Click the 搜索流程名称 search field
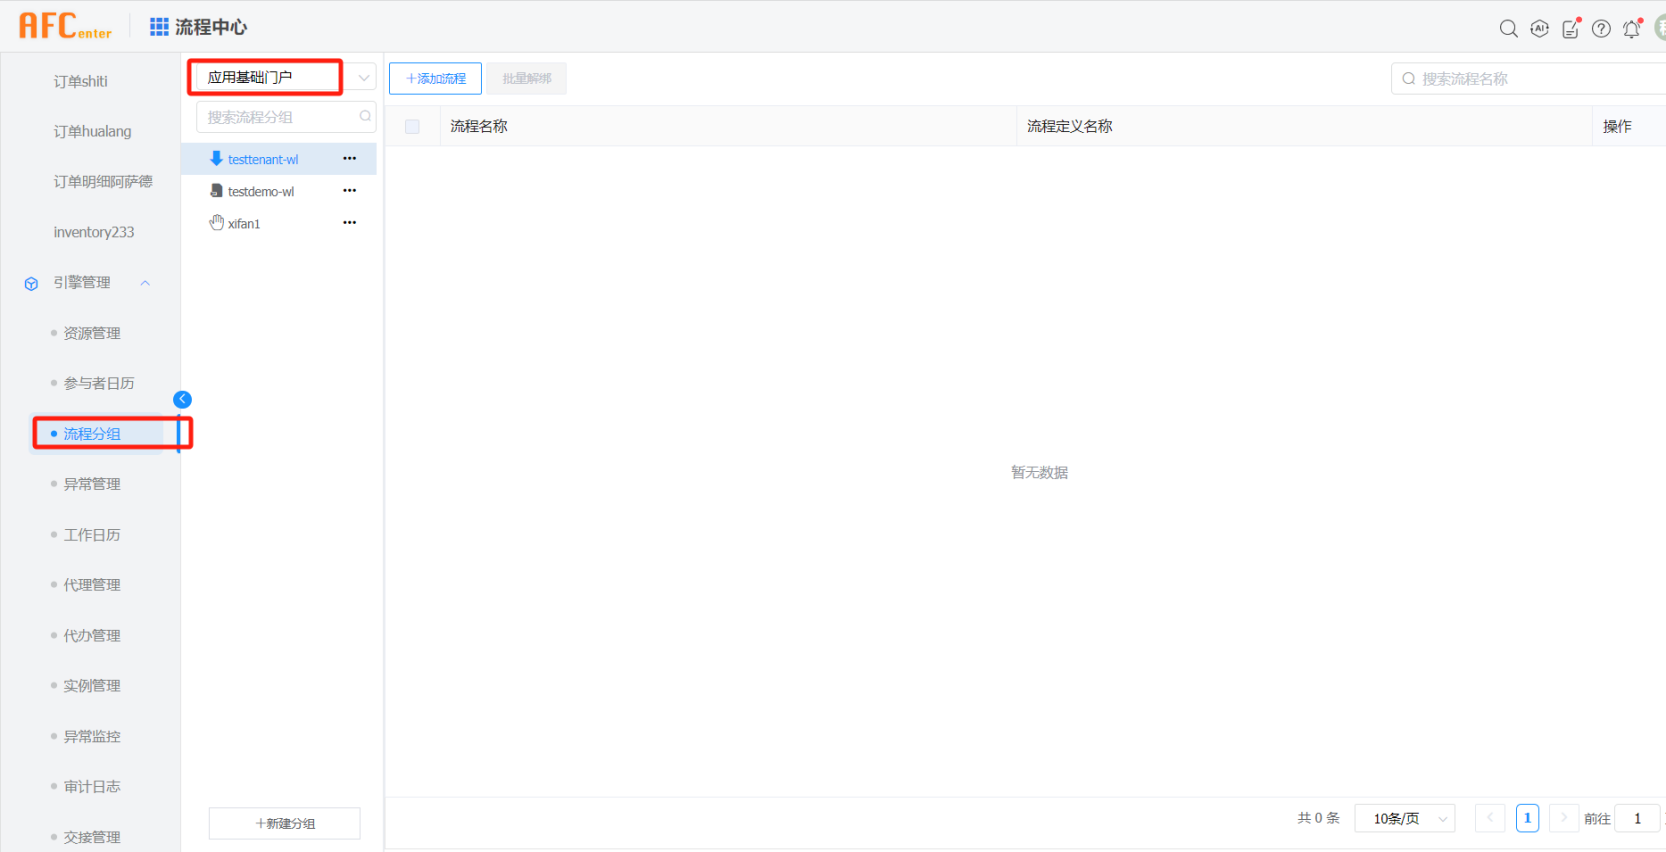The image size is (1666, 852). pyautogui.click(x=1530, y=79)
